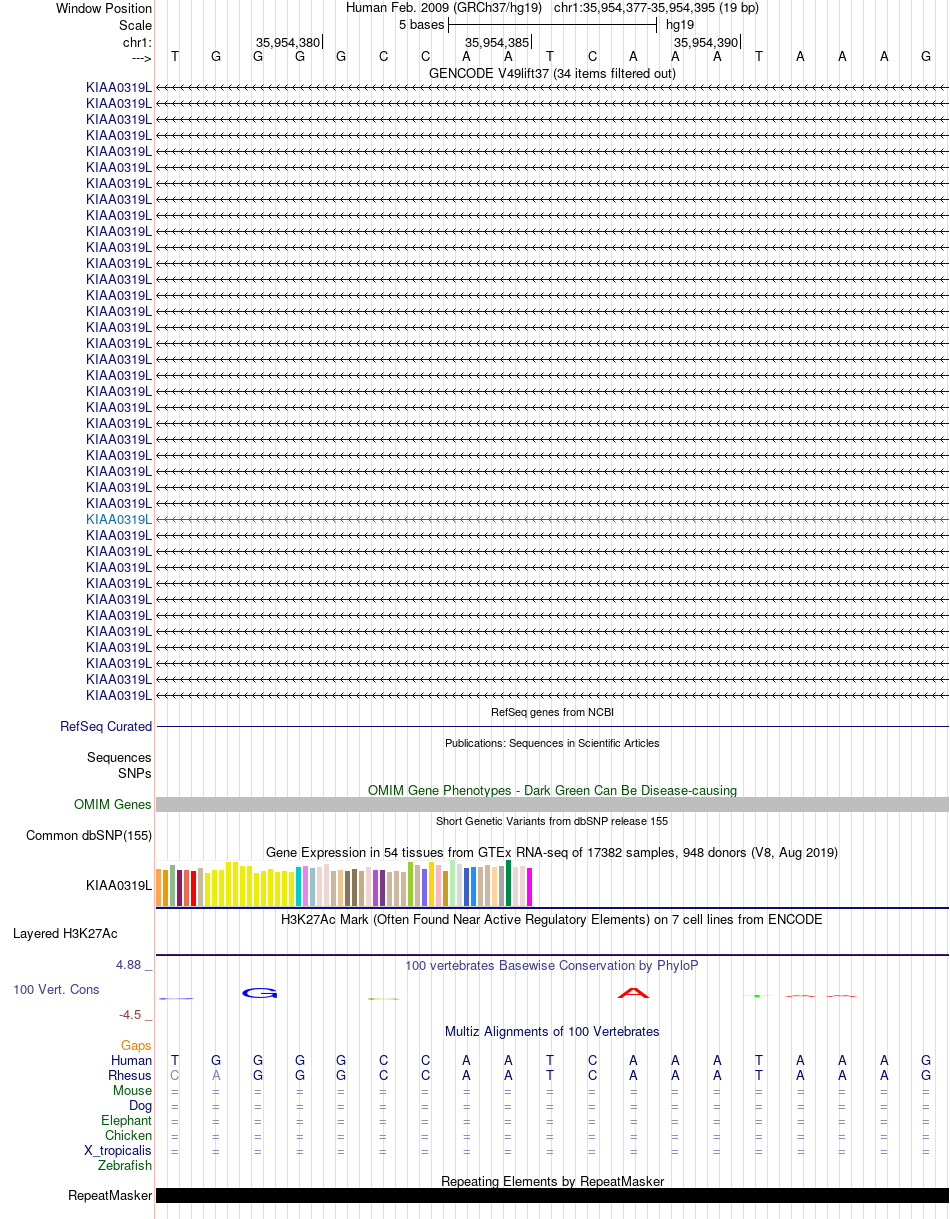The width and height of the screenshot is (950, 1219).
Task: Select the Chicken alignment row label
Action: tap(129, 1136)
